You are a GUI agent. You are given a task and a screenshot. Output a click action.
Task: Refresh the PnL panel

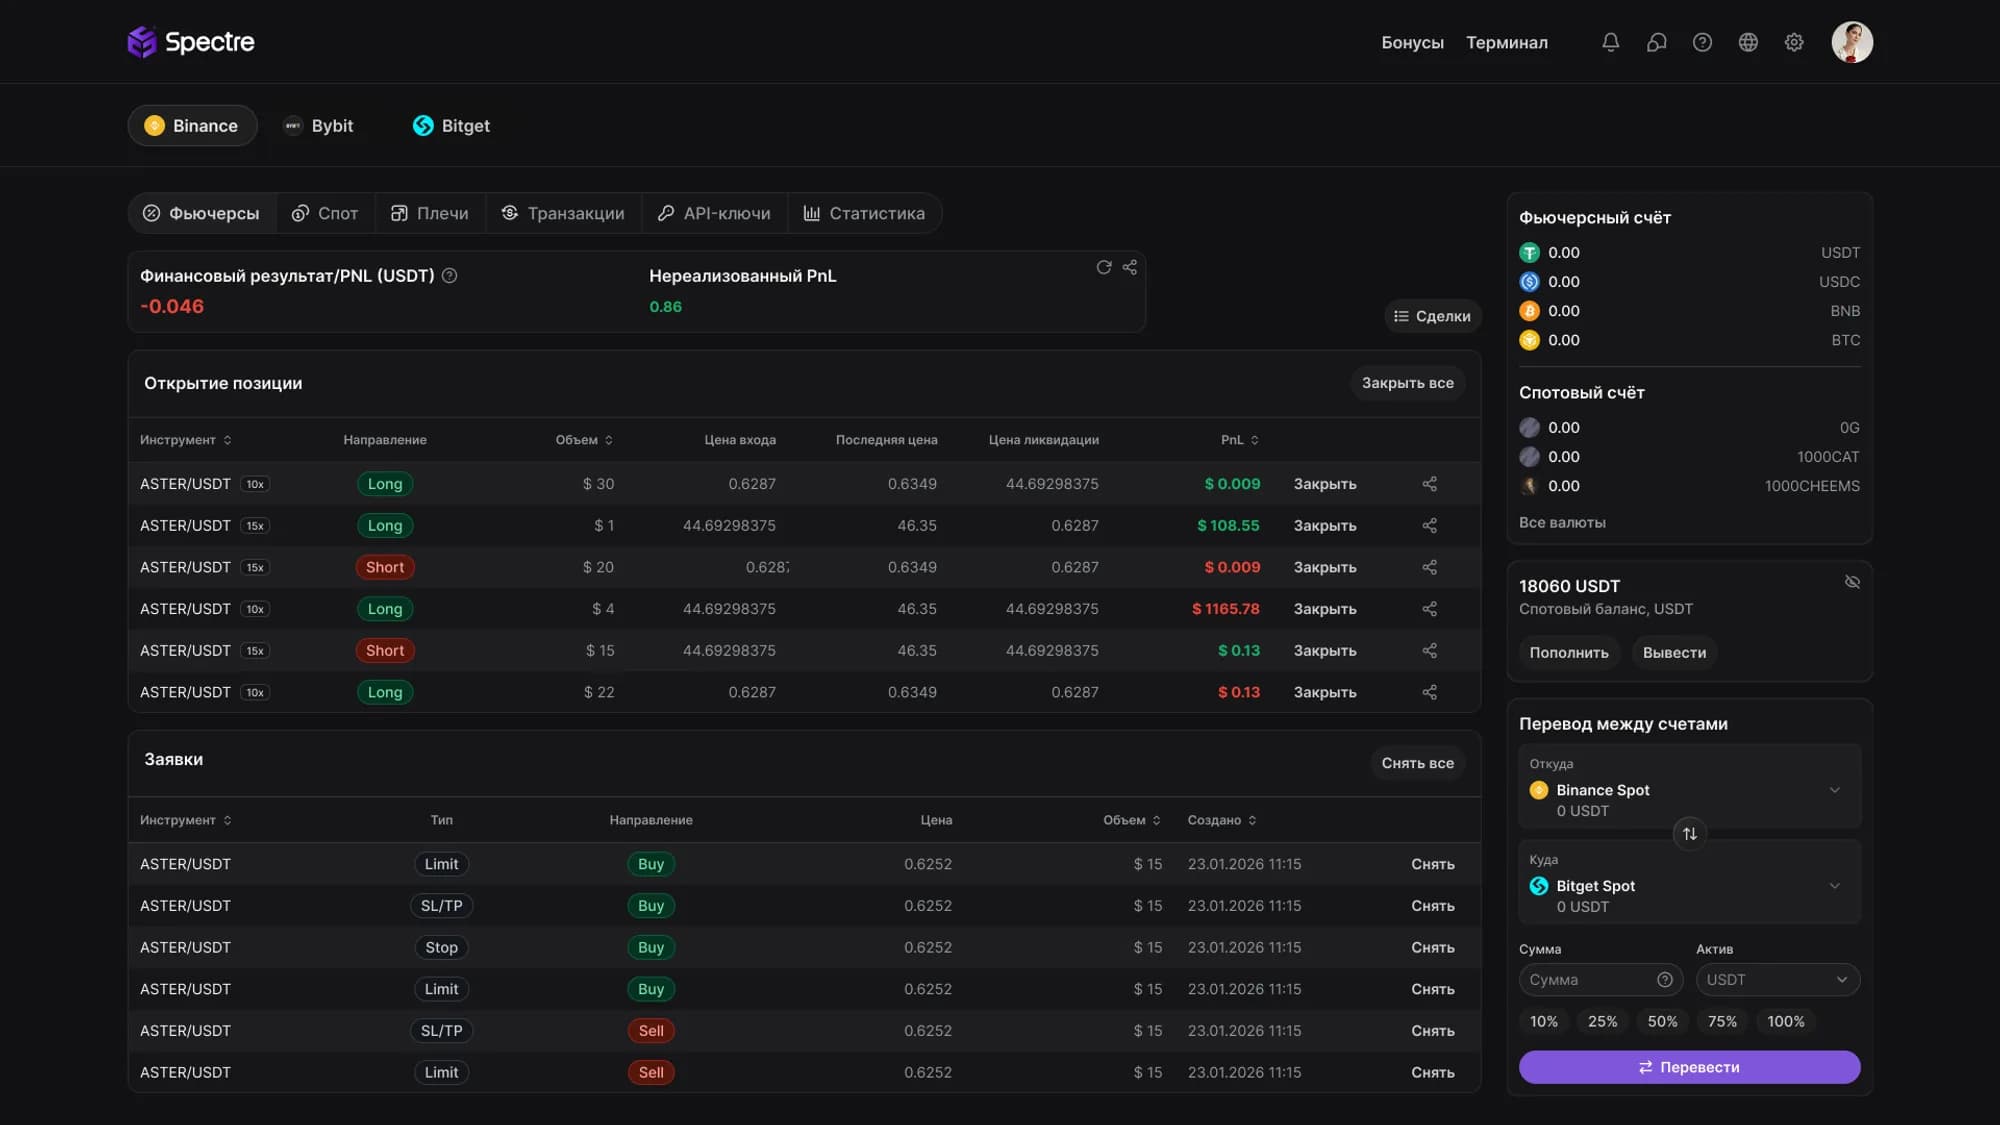pos(1103,267)
